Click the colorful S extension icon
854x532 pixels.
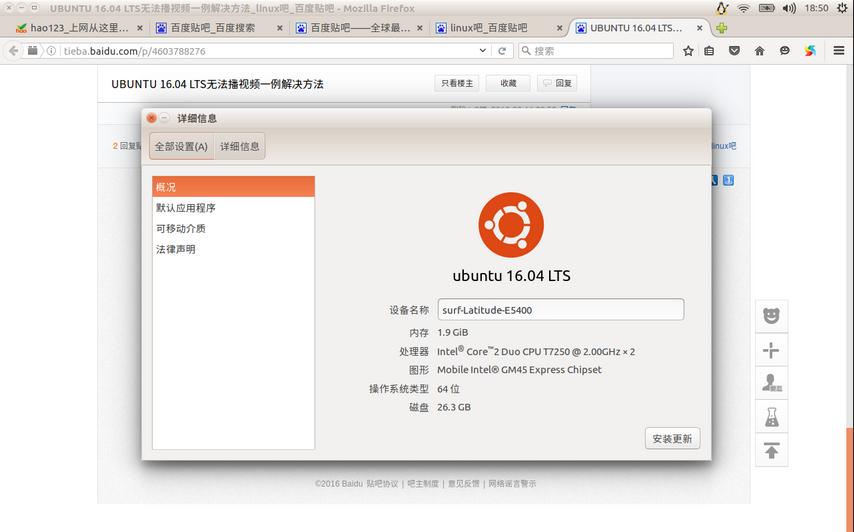point(810,51)
